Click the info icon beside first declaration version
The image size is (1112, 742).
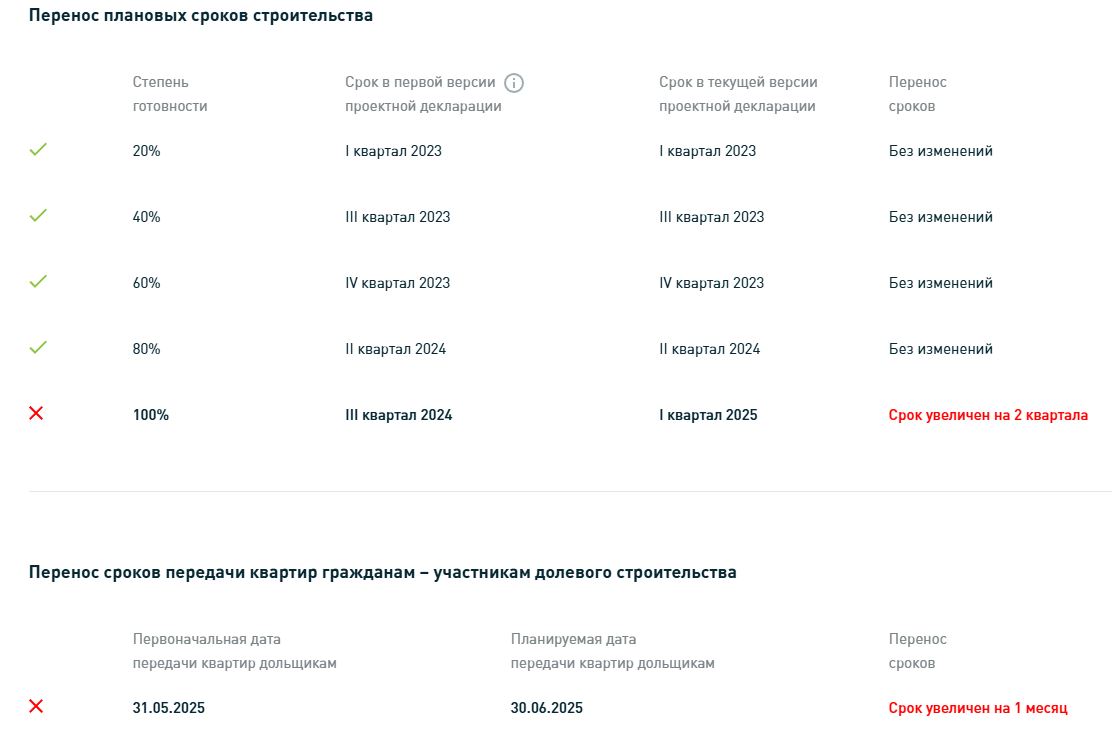click(513, 83)
